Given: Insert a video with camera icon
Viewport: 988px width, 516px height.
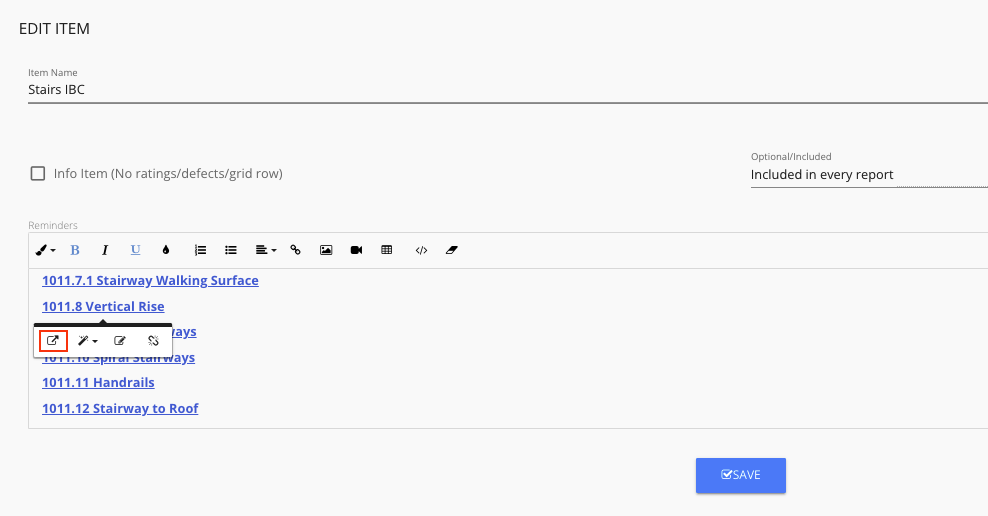Looking at the screenshot, I should tap(356, 250).
